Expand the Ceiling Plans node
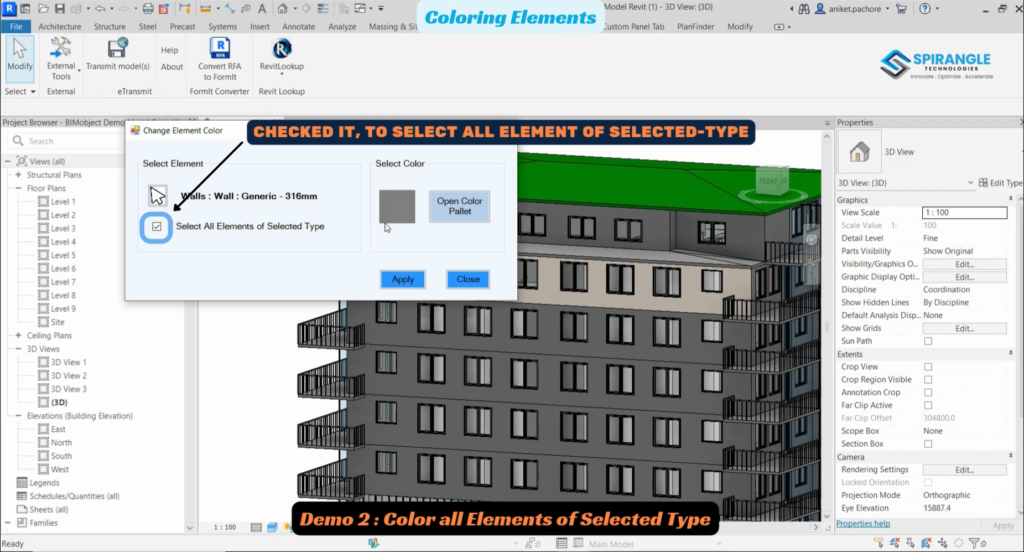Image resolution: width=1024 pixels, height=552 pixels. 18,336
